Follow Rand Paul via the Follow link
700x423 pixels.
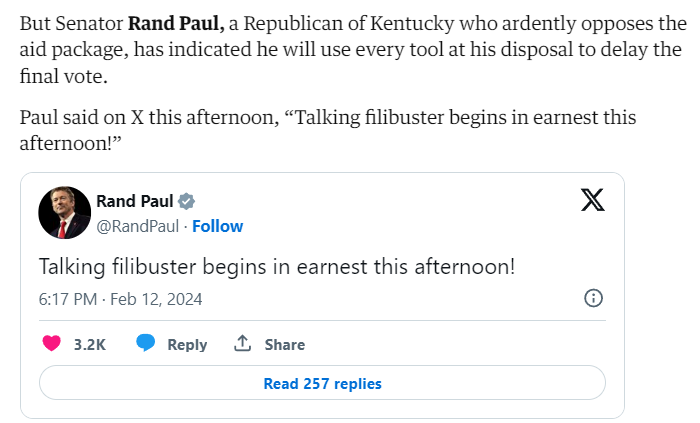coord(218,226)
